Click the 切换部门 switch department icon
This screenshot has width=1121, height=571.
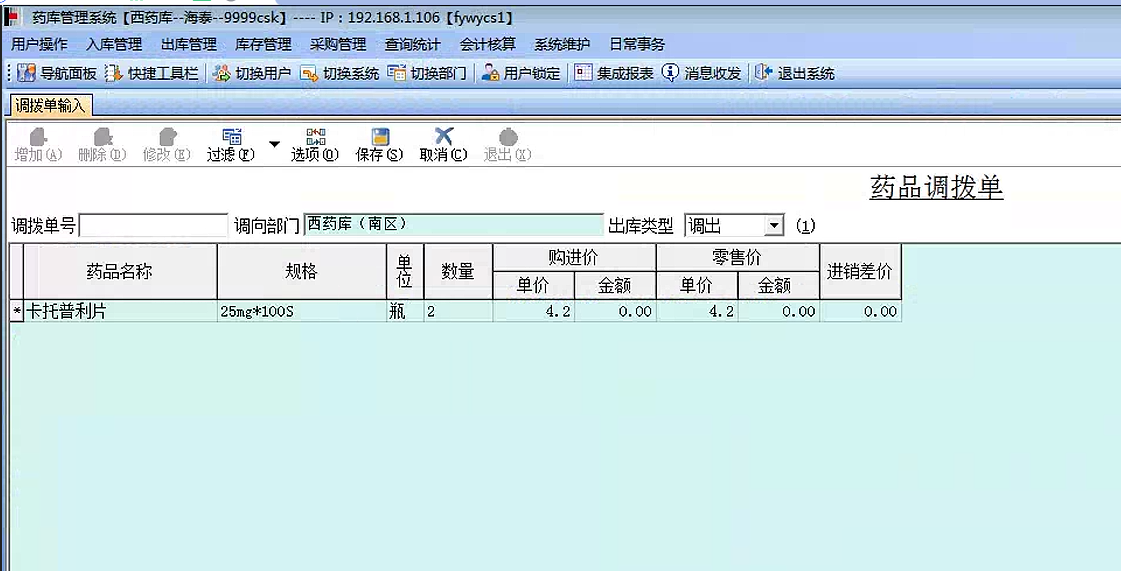point(396,73)
